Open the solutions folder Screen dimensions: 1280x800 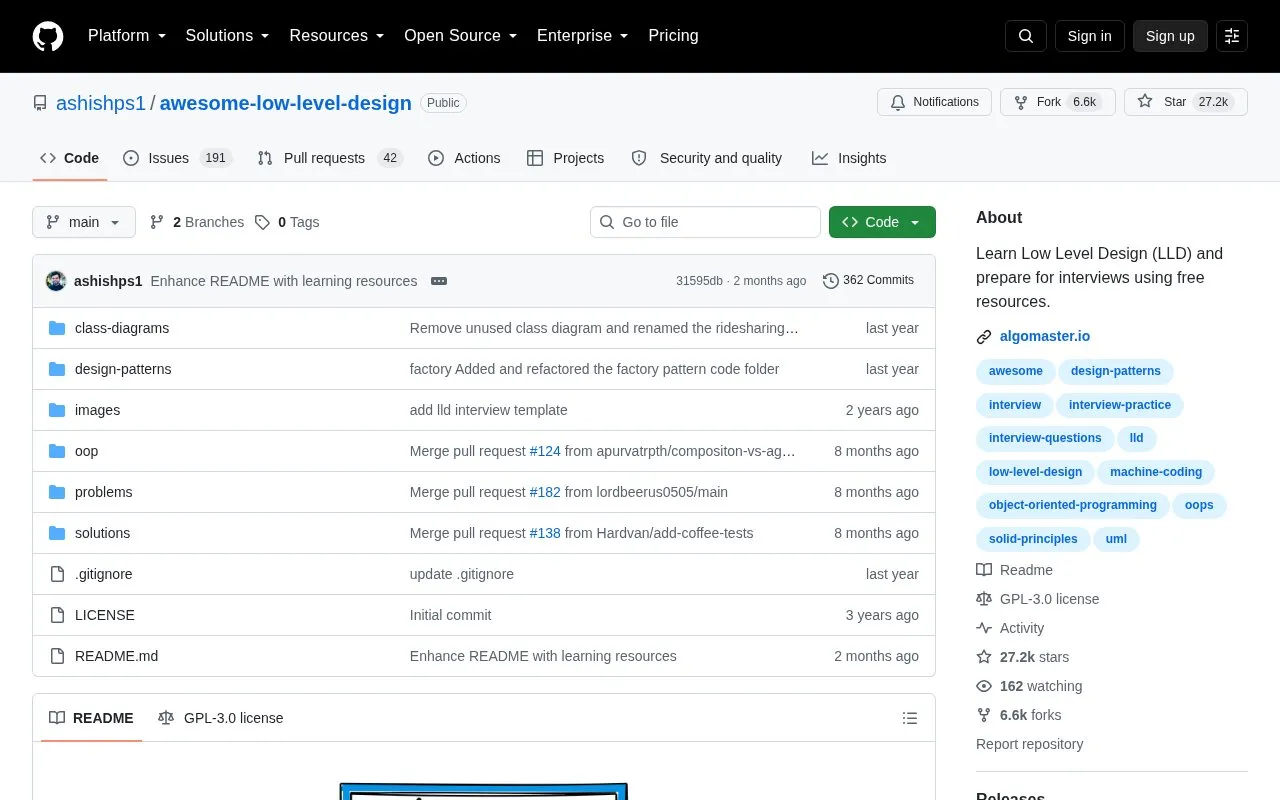(x=102, y=533)
